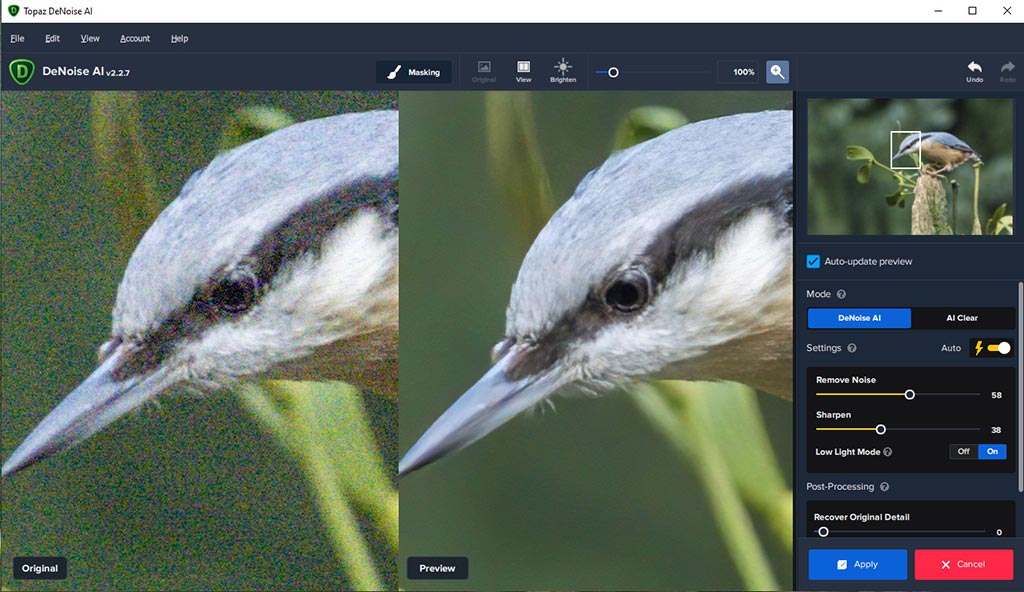Image resolution: width=1024 pixels, height=592 pixels.
Task: Open the Help menu
Action: [x=180, y=39]
